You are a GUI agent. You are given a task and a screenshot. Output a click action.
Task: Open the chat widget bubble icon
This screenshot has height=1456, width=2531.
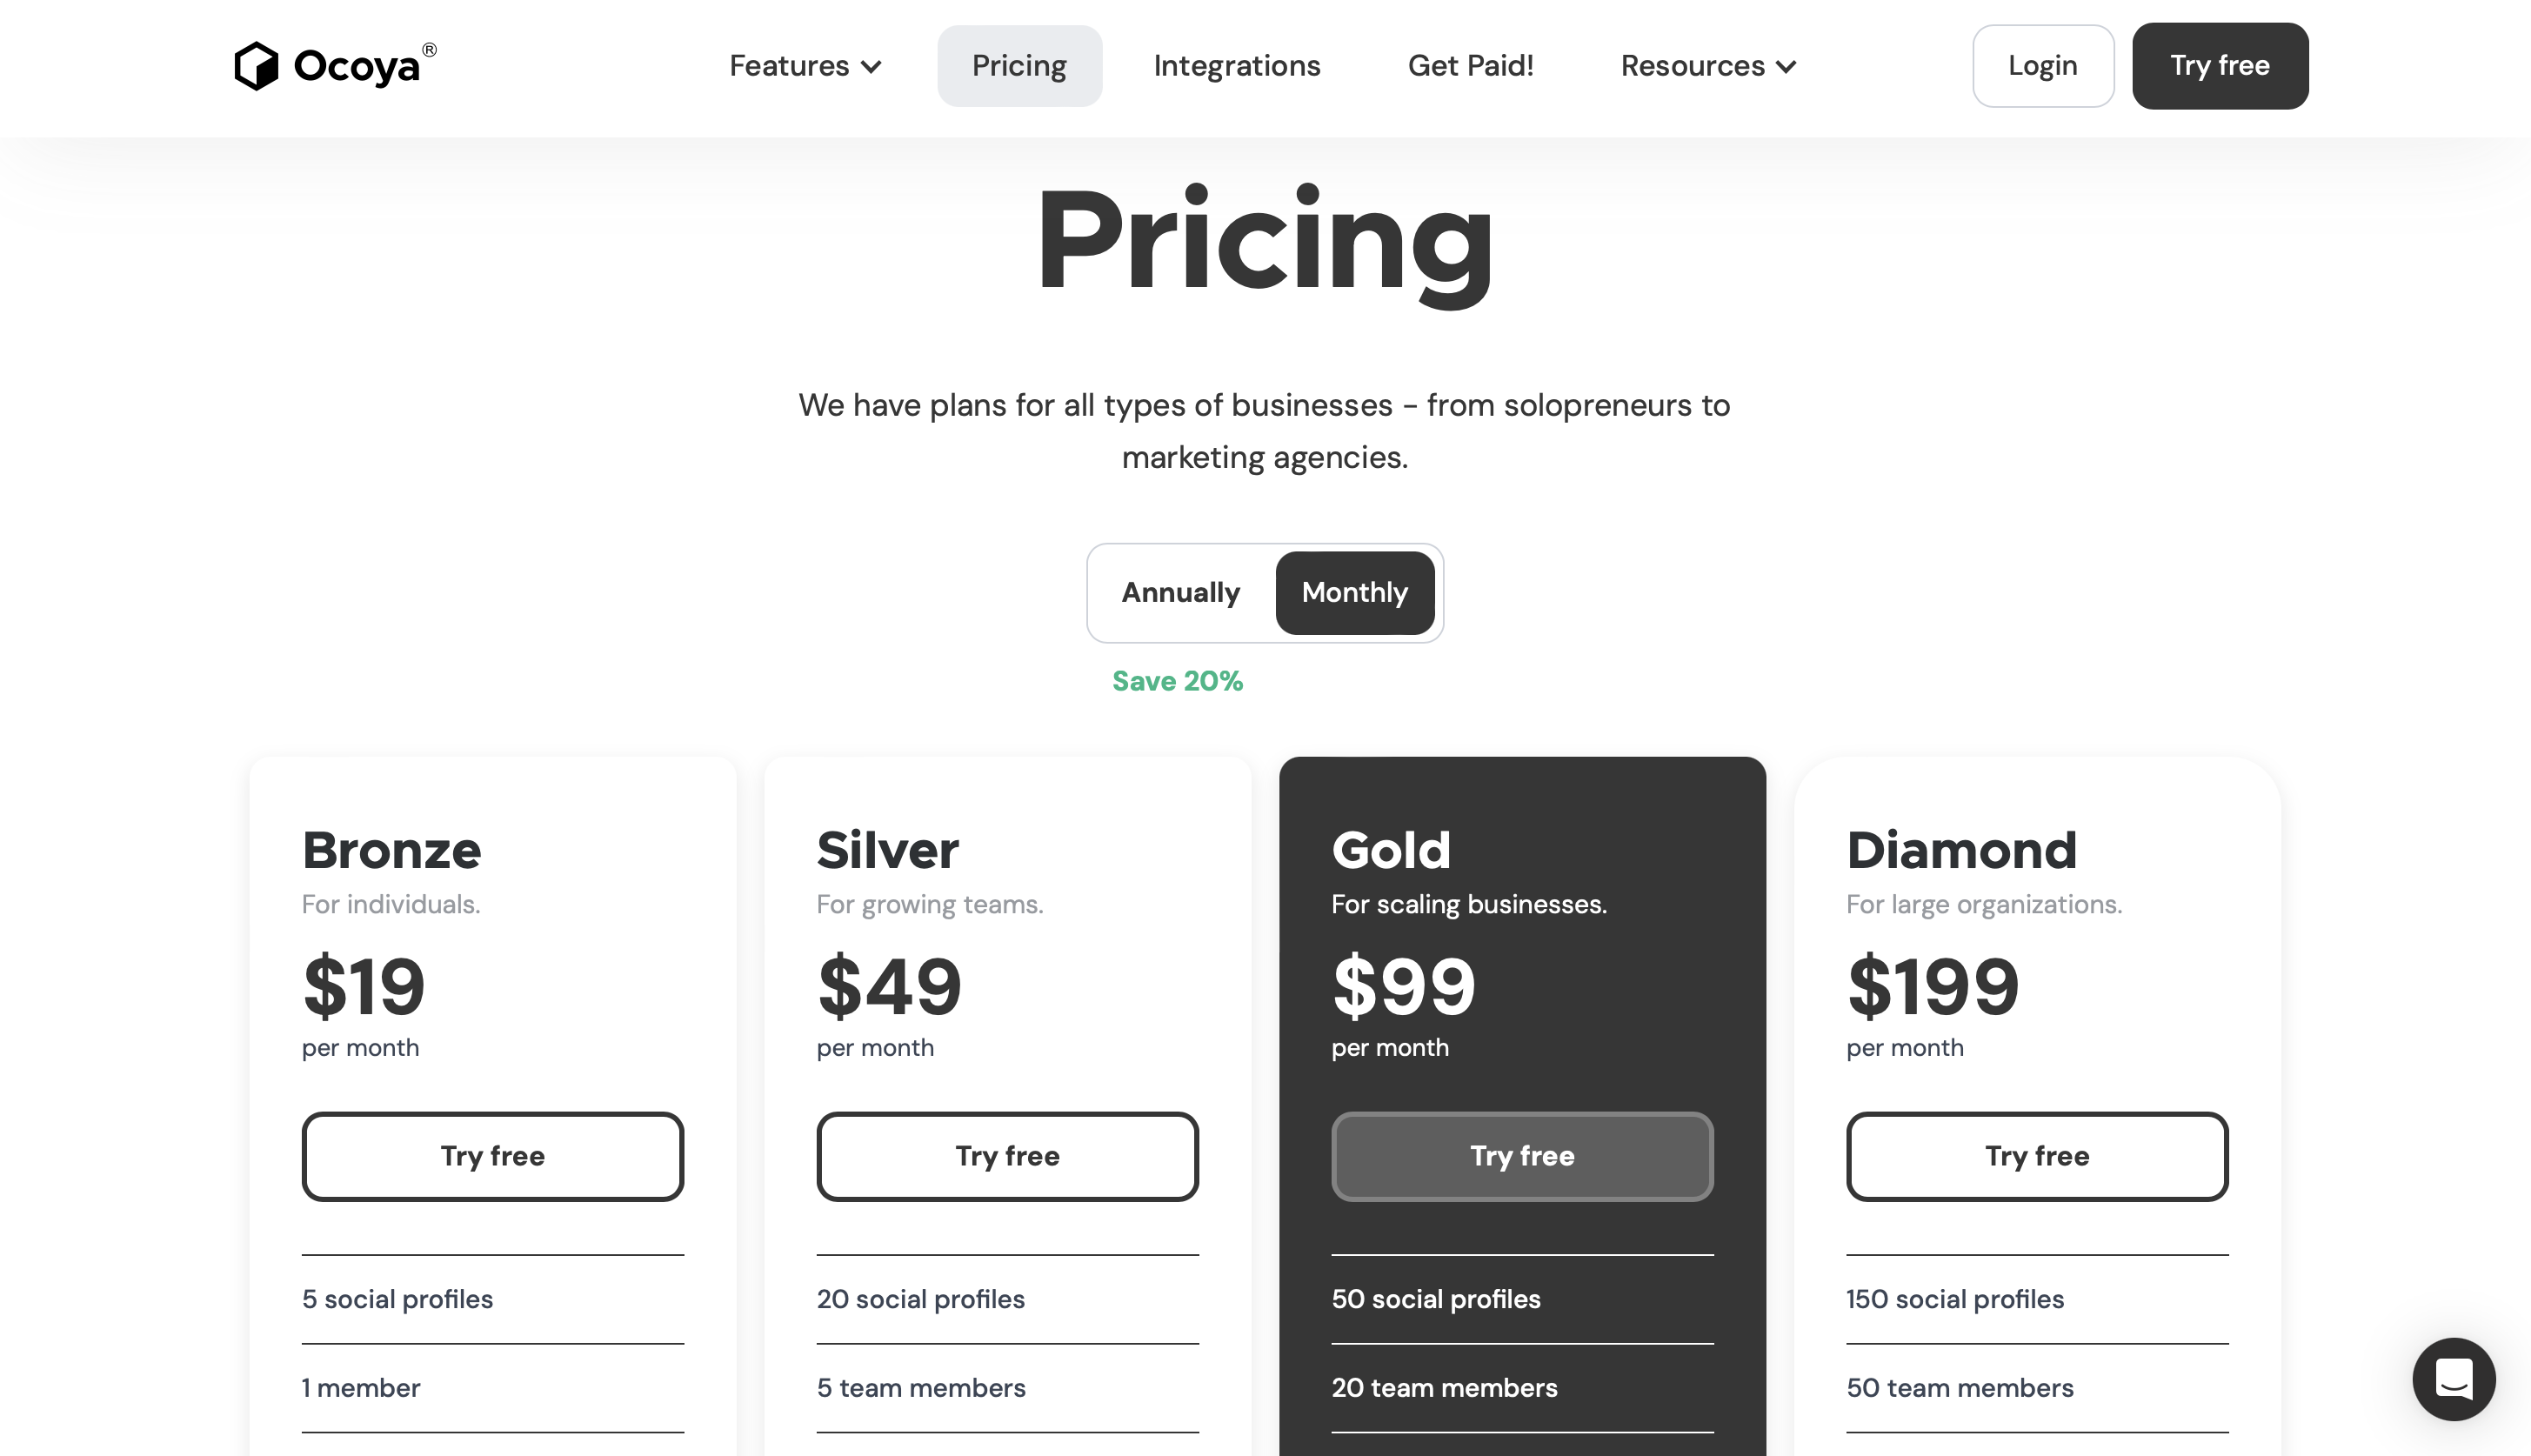click(2453, 1379)
